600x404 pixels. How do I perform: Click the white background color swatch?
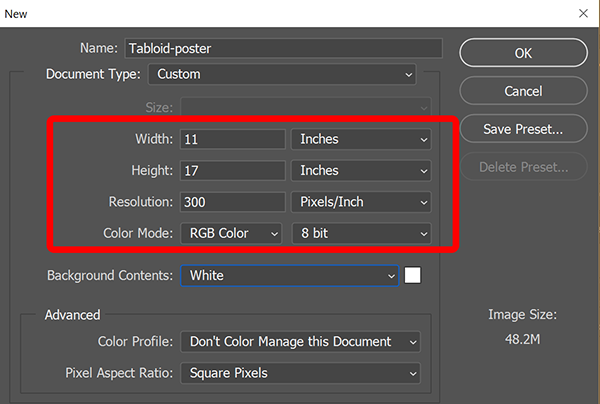click(412, 275)
